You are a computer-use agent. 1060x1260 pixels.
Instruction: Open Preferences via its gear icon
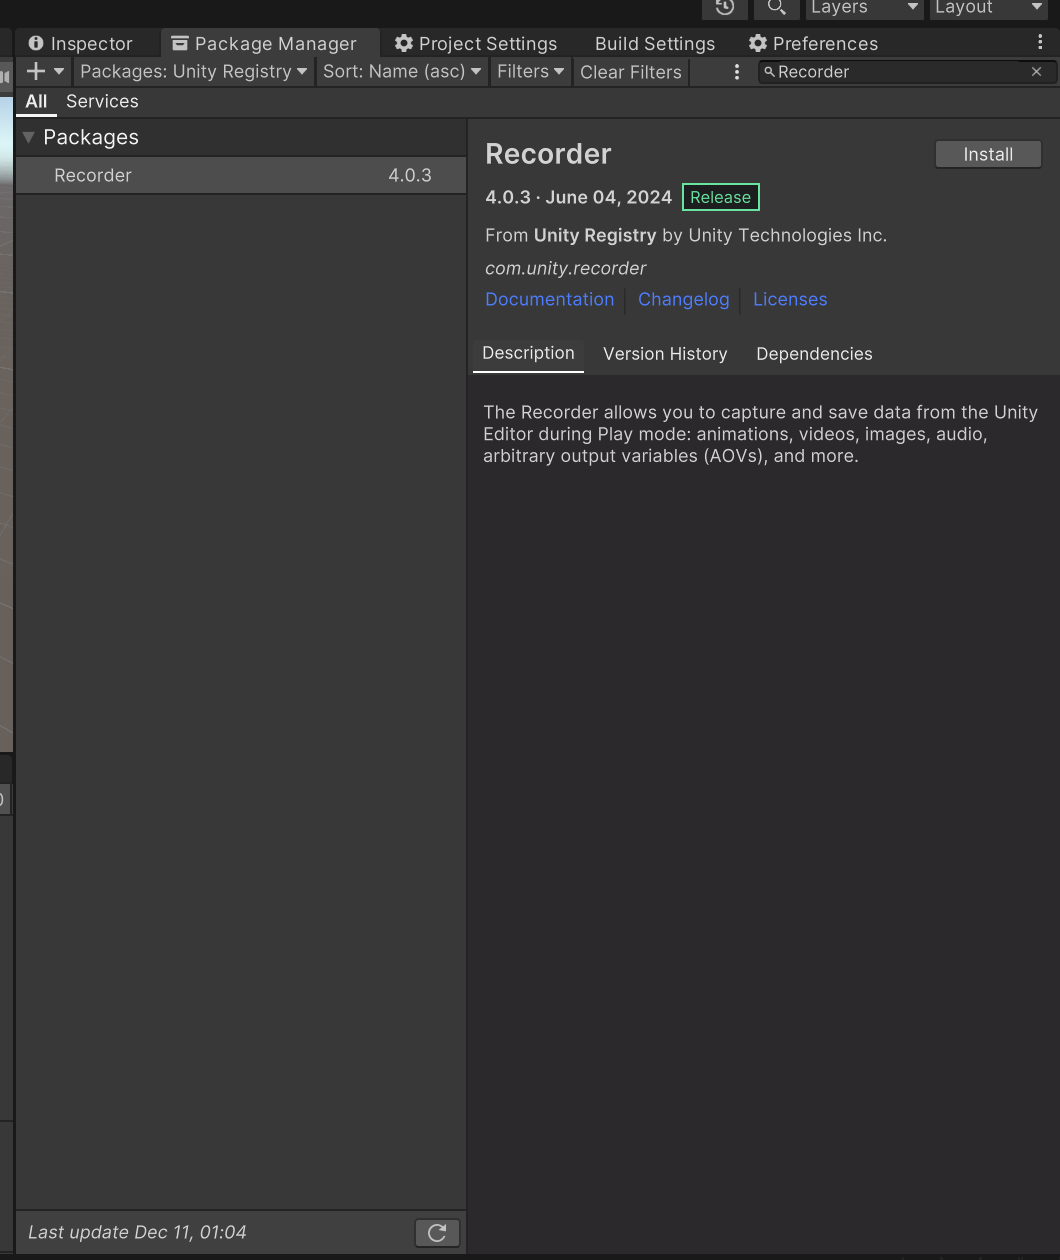coord(758,43)
